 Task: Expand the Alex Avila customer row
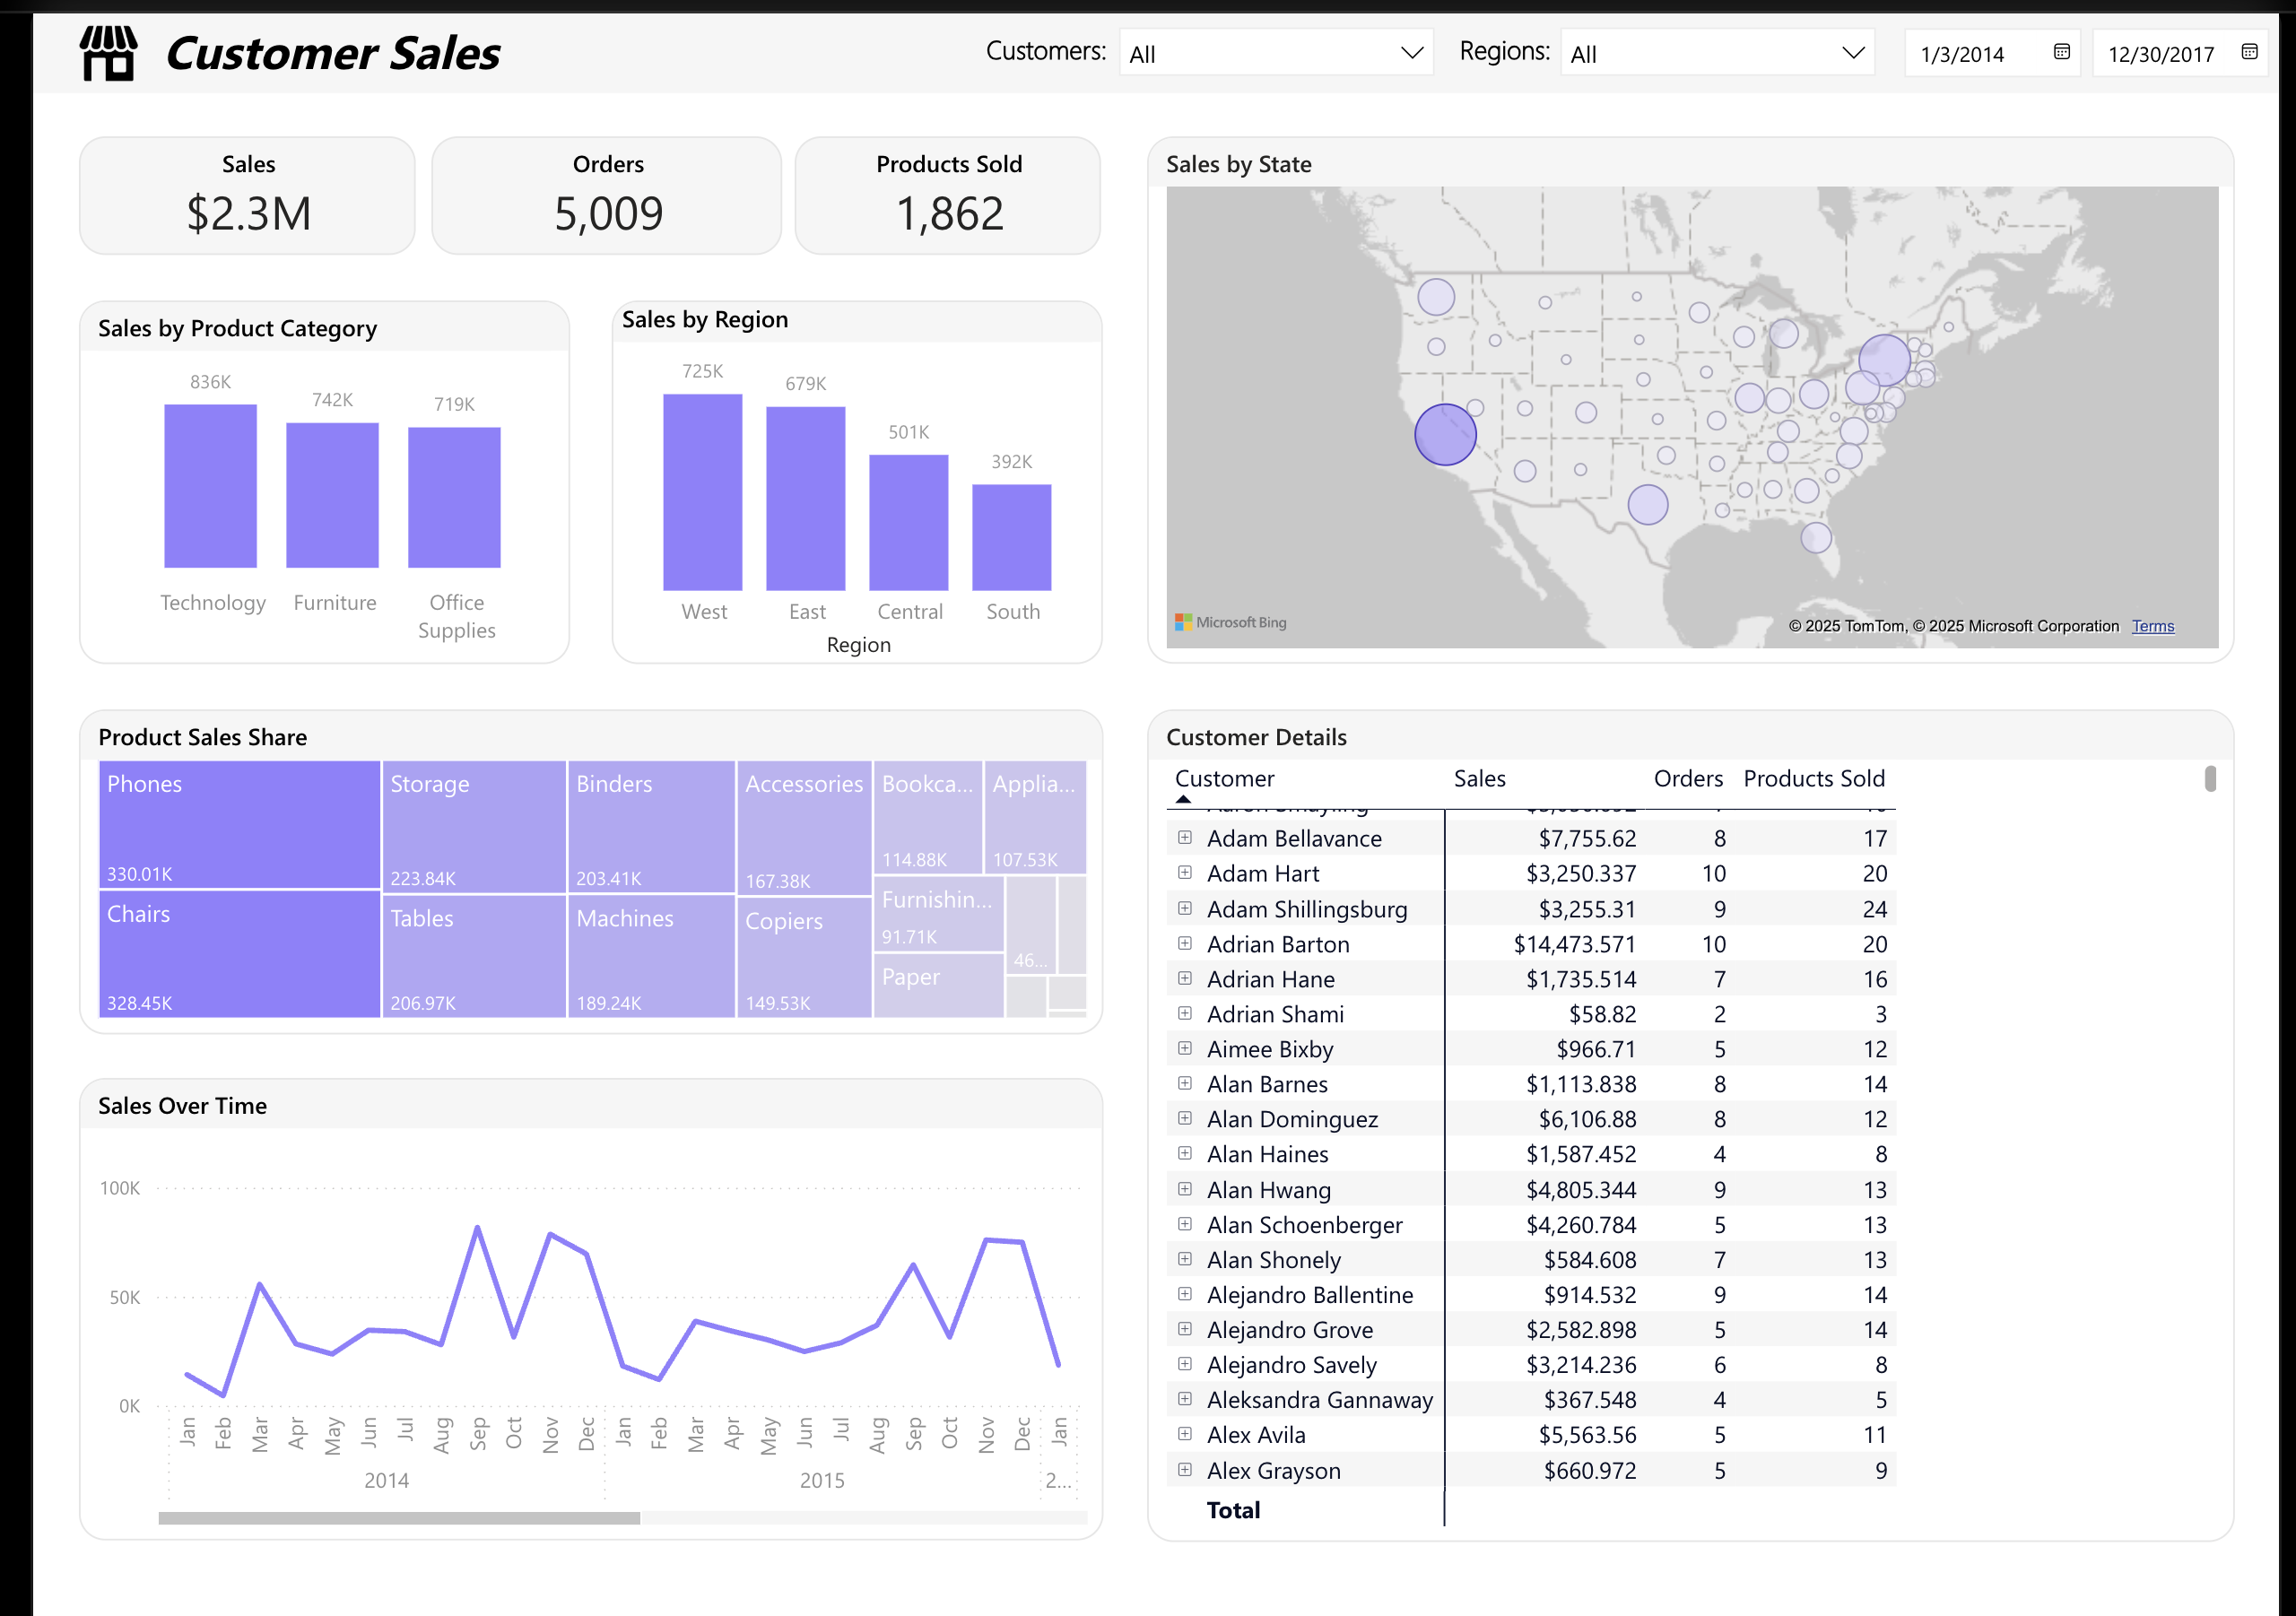tap(1184, 1434)
